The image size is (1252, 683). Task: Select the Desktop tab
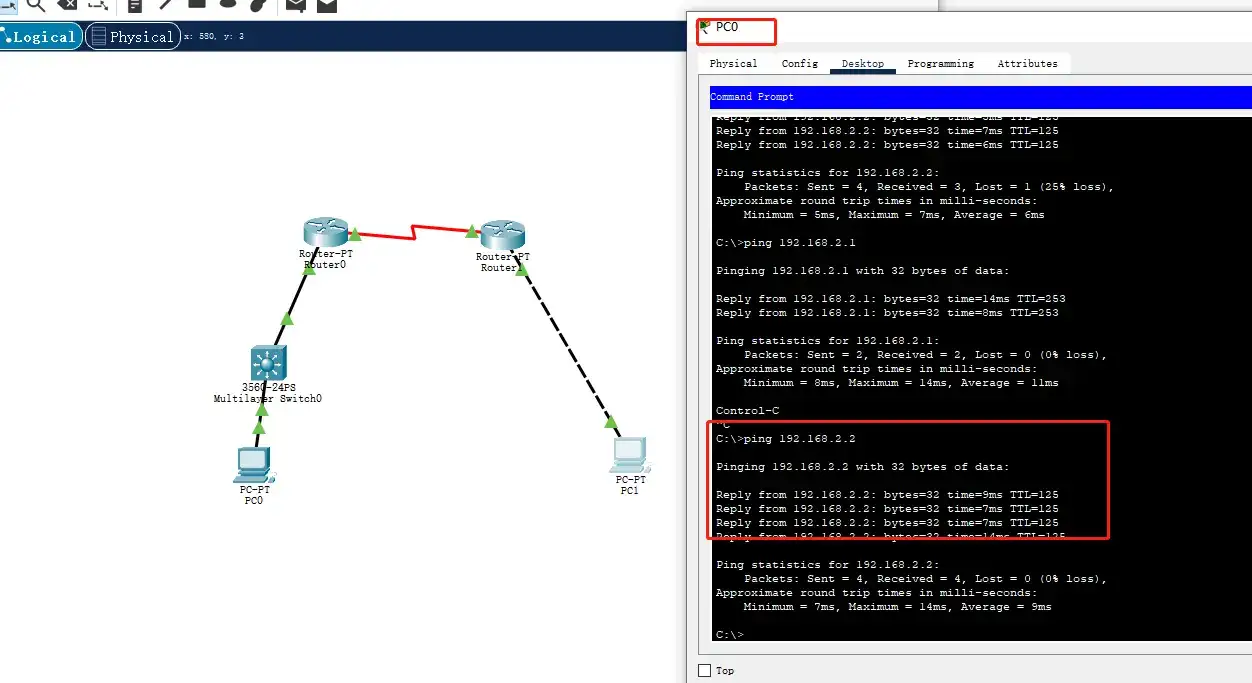[x=862, y=63]
